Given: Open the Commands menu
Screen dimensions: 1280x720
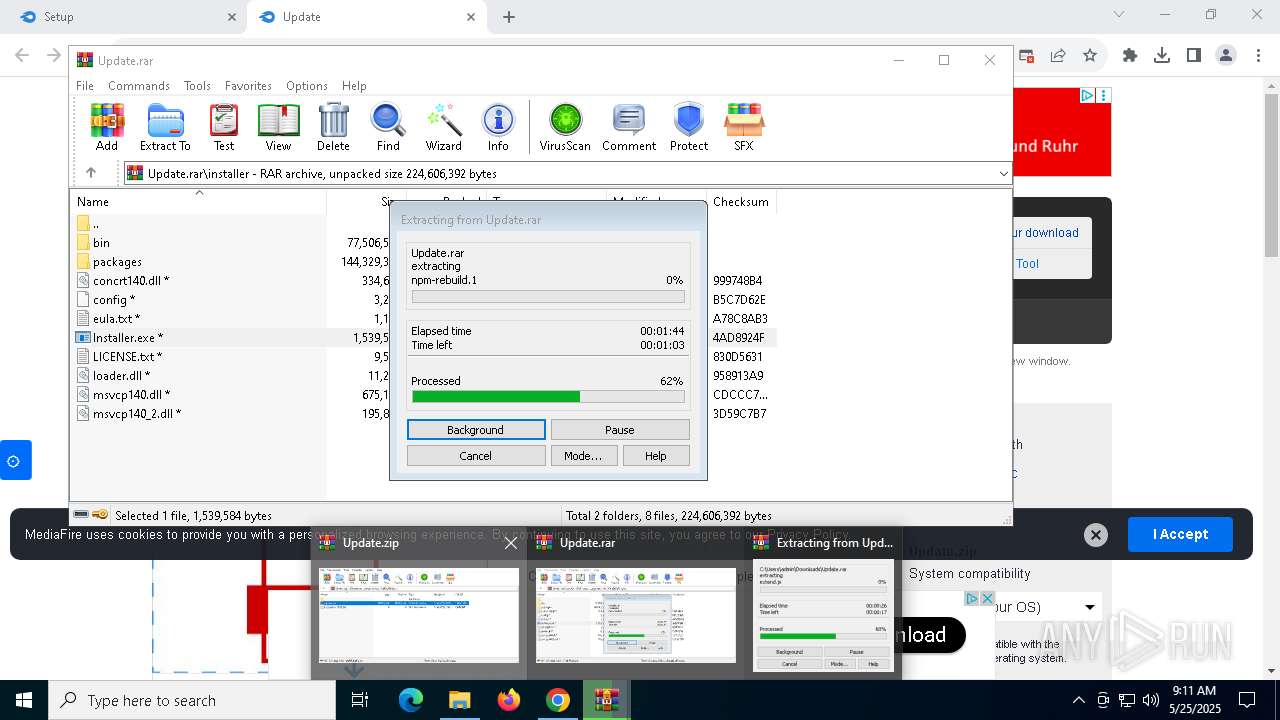Looking at the screenshot, I should (x=139, y=86).
